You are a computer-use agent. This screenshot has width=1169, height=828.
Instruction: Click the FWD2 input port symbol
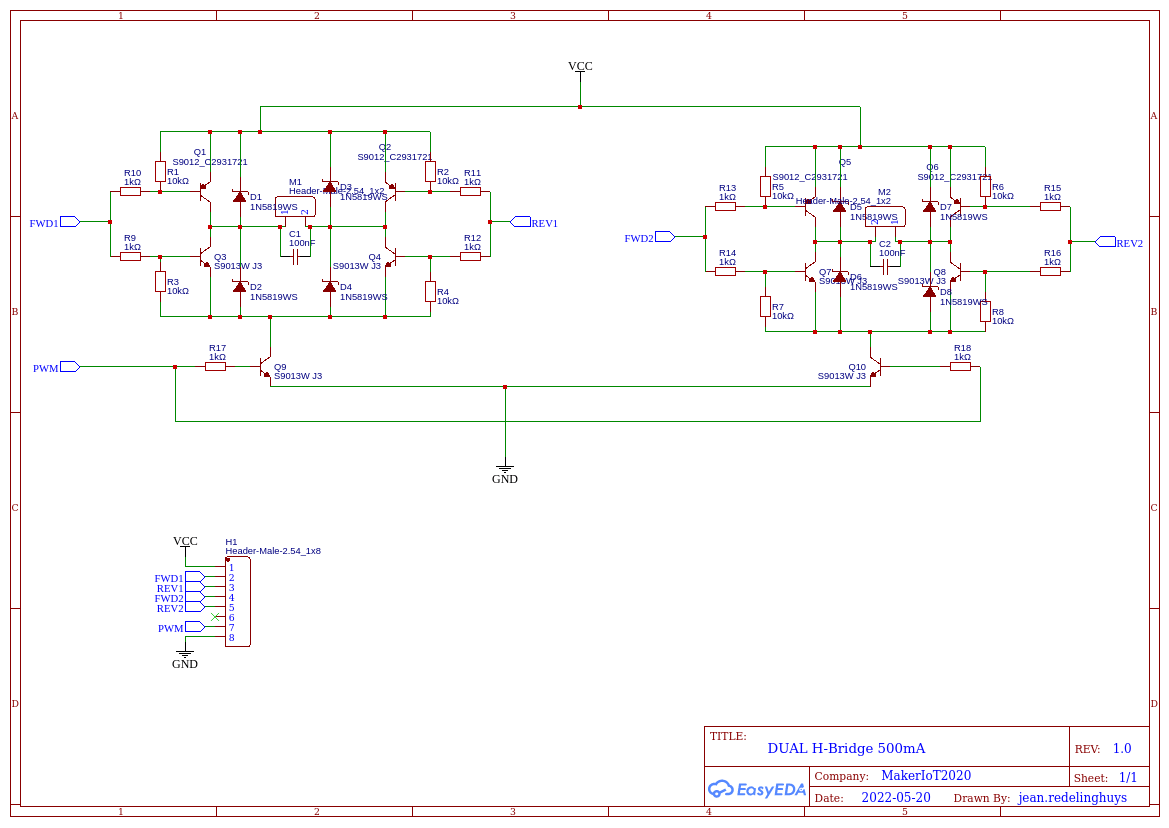[665, 237]
